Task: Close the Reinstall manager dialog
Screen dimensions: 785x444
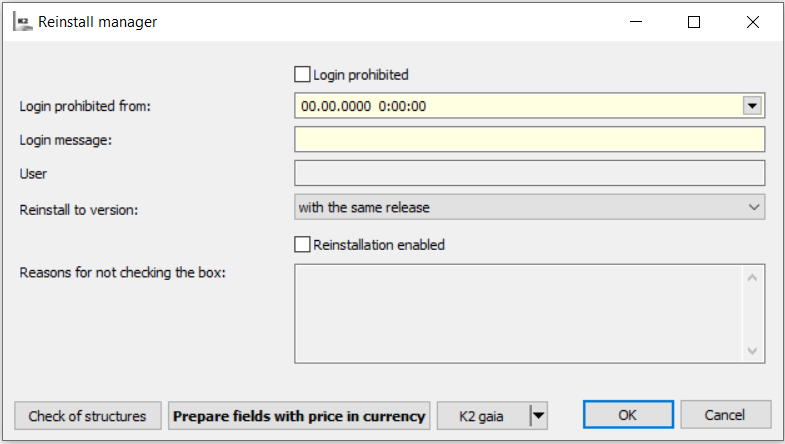Action: tap(752, 21)
